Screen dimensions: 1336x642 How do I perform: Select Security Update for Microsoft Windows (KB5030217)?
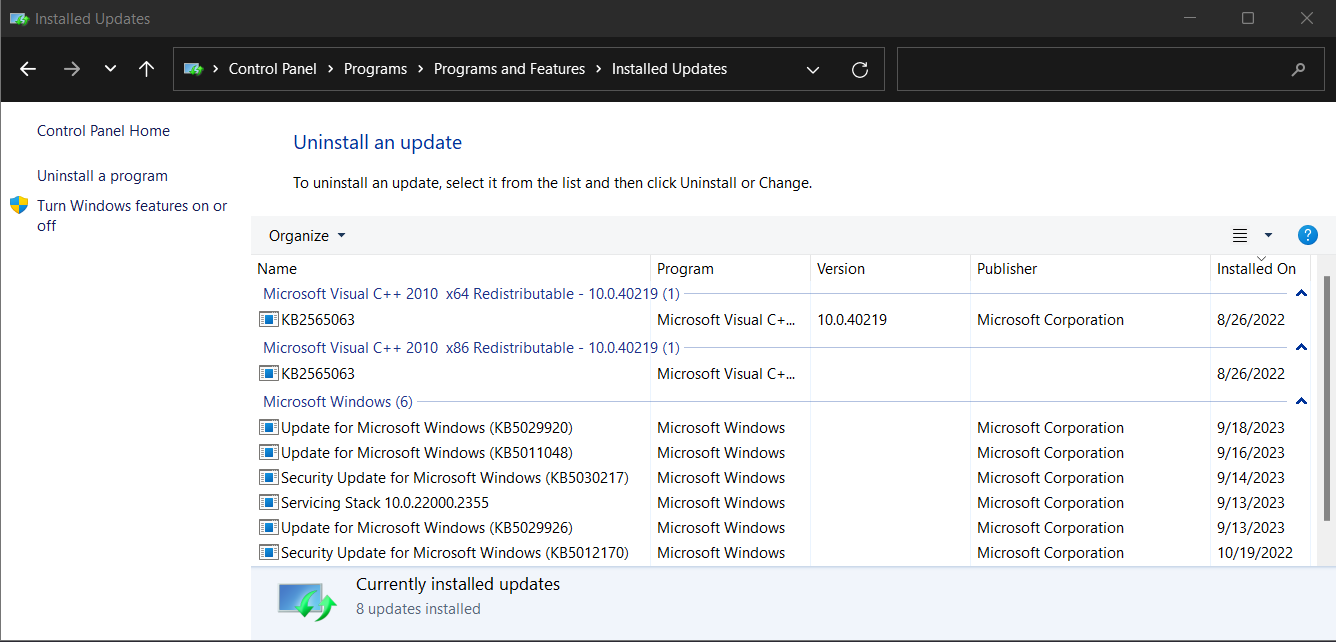coord(455,478)
